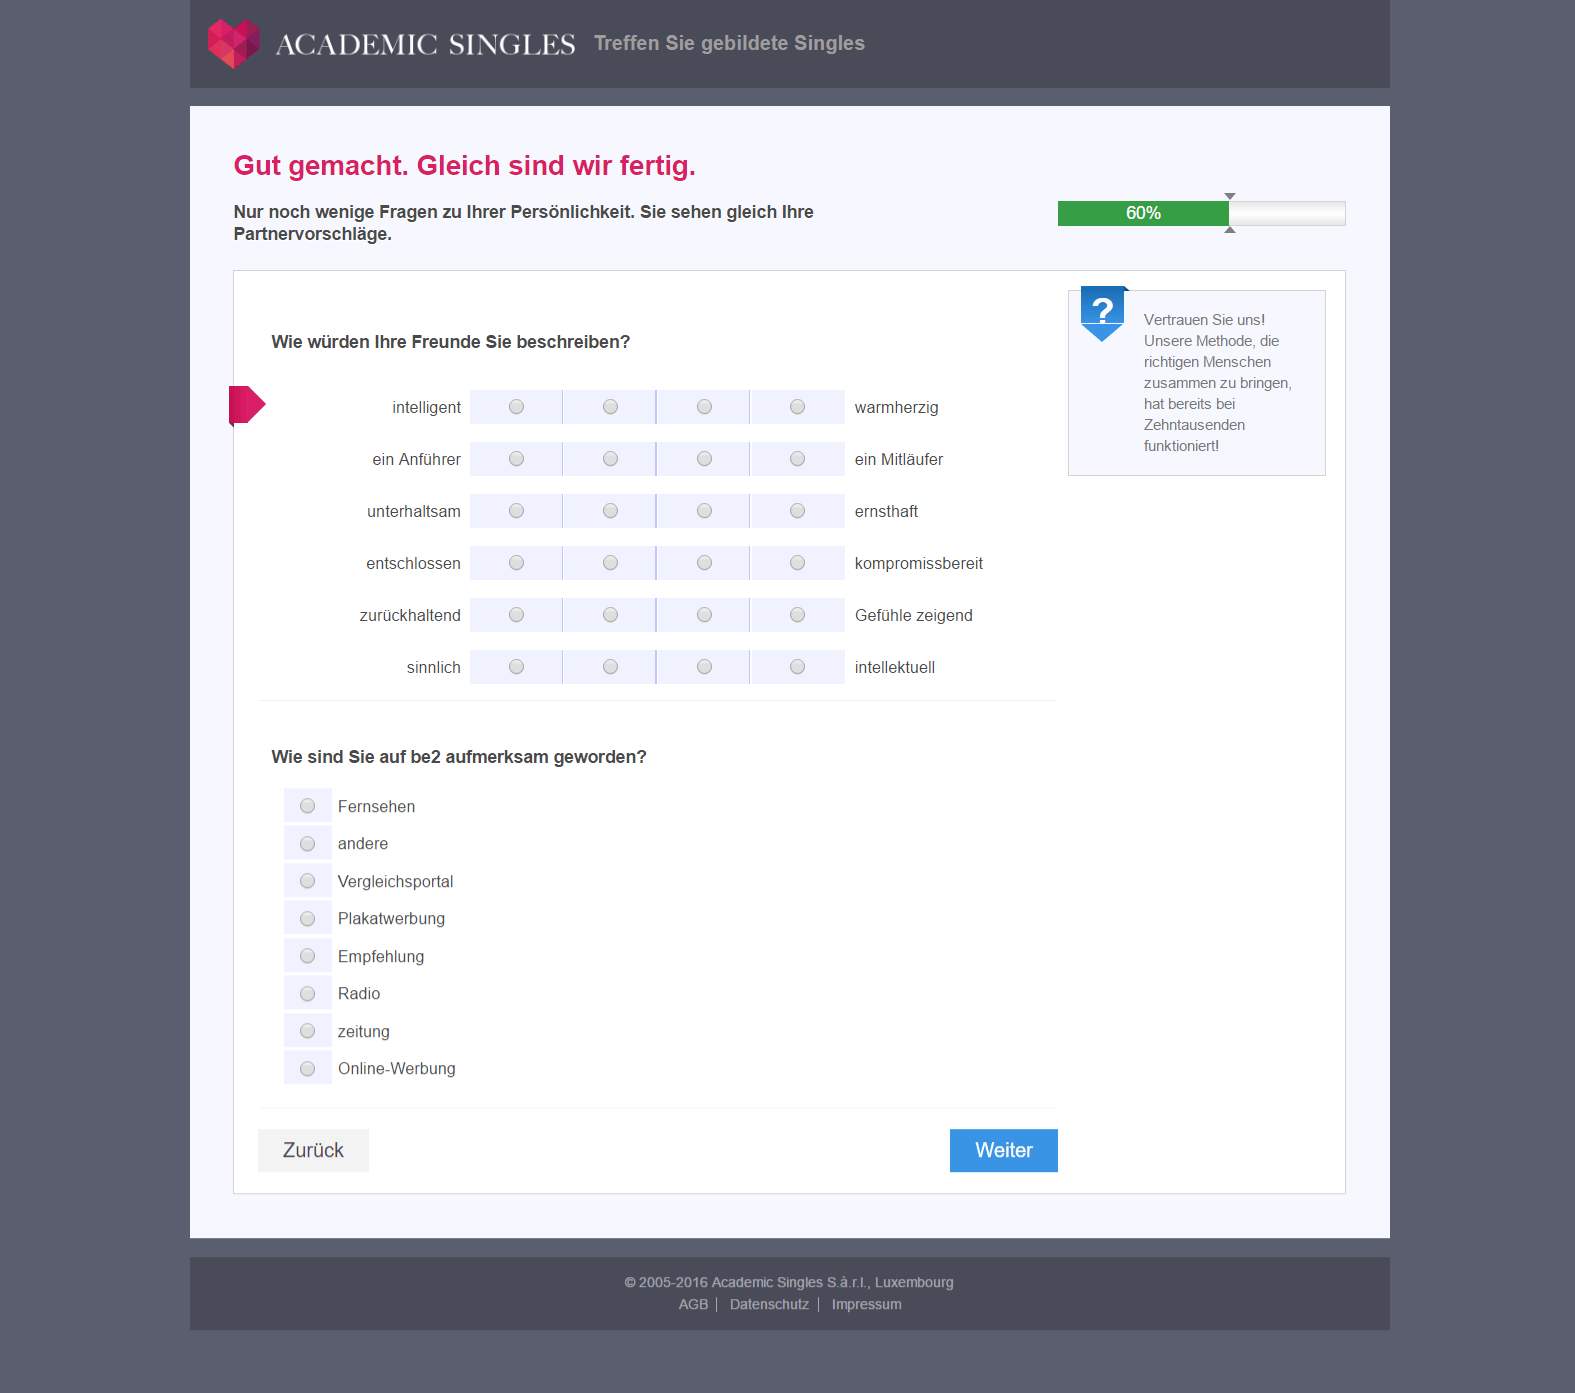This screenshot has width=1575, height=1393.
Task: Click the Academic Singles heart logo
Action: [234, 44]
